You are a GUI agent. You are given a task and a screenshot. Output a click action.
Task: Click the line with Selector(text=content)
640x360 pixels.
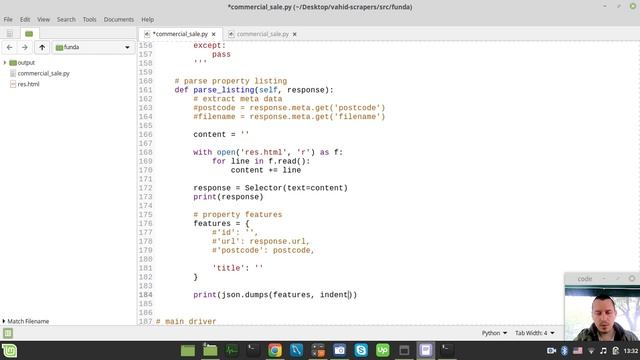pyautogui.click(x=271, y=188)
